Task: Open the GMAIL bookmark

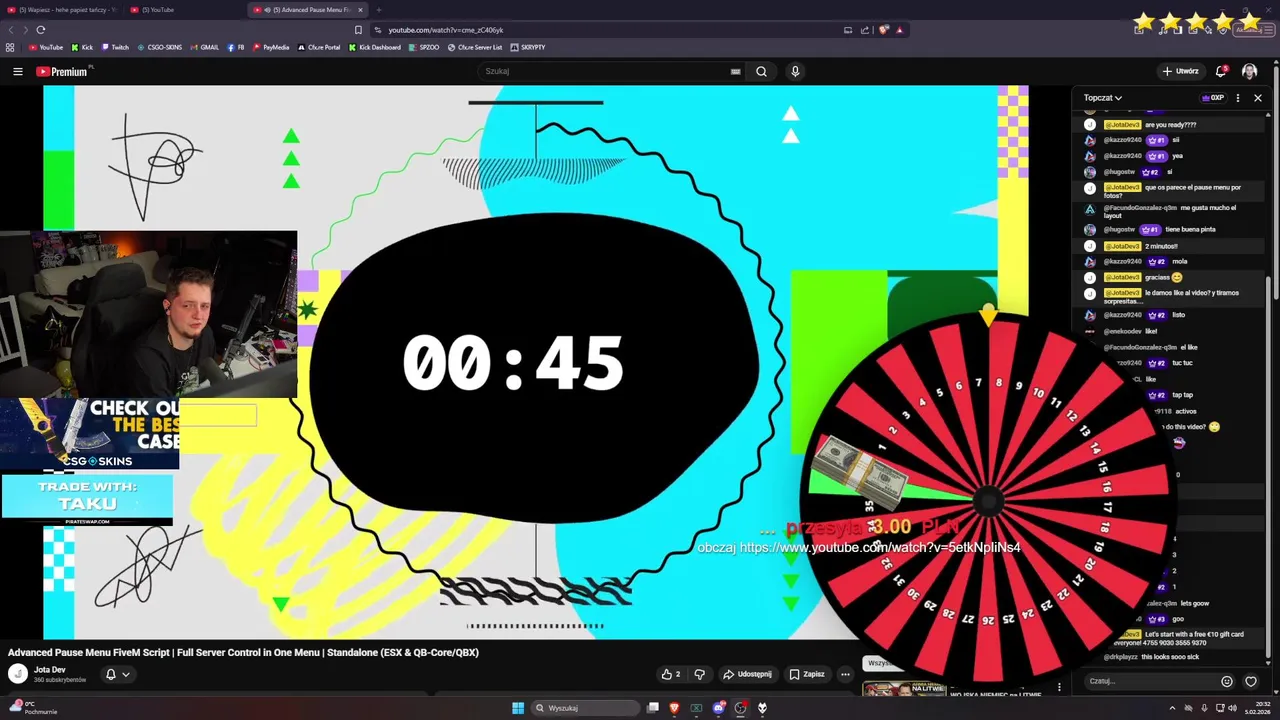Action: pos(204,47)
